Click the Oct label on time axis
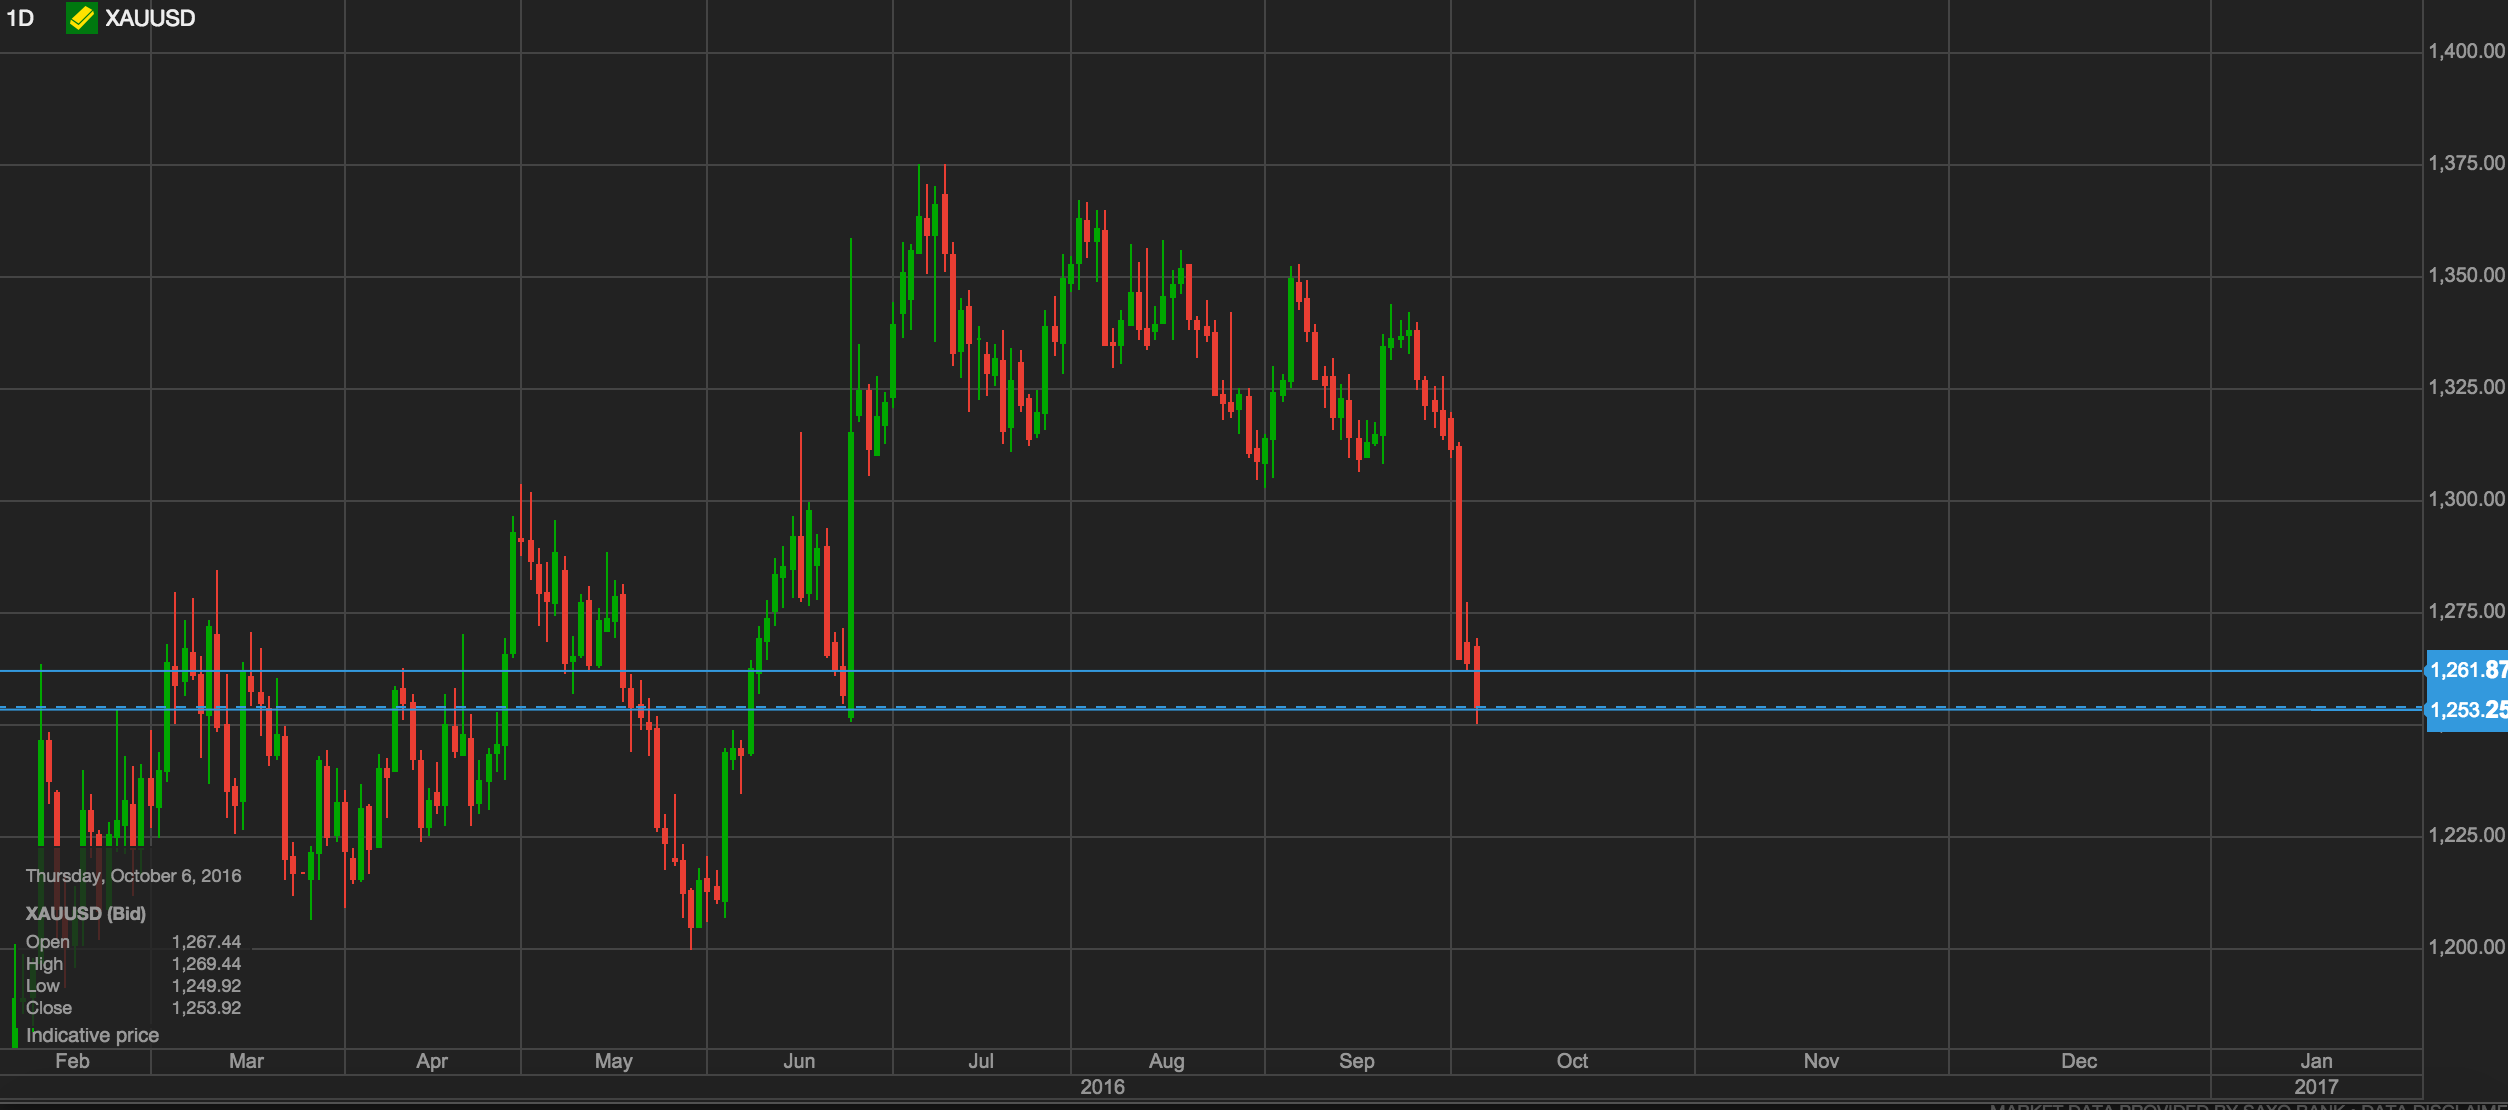The image size is (2508, 1110). [1572, 1061]
